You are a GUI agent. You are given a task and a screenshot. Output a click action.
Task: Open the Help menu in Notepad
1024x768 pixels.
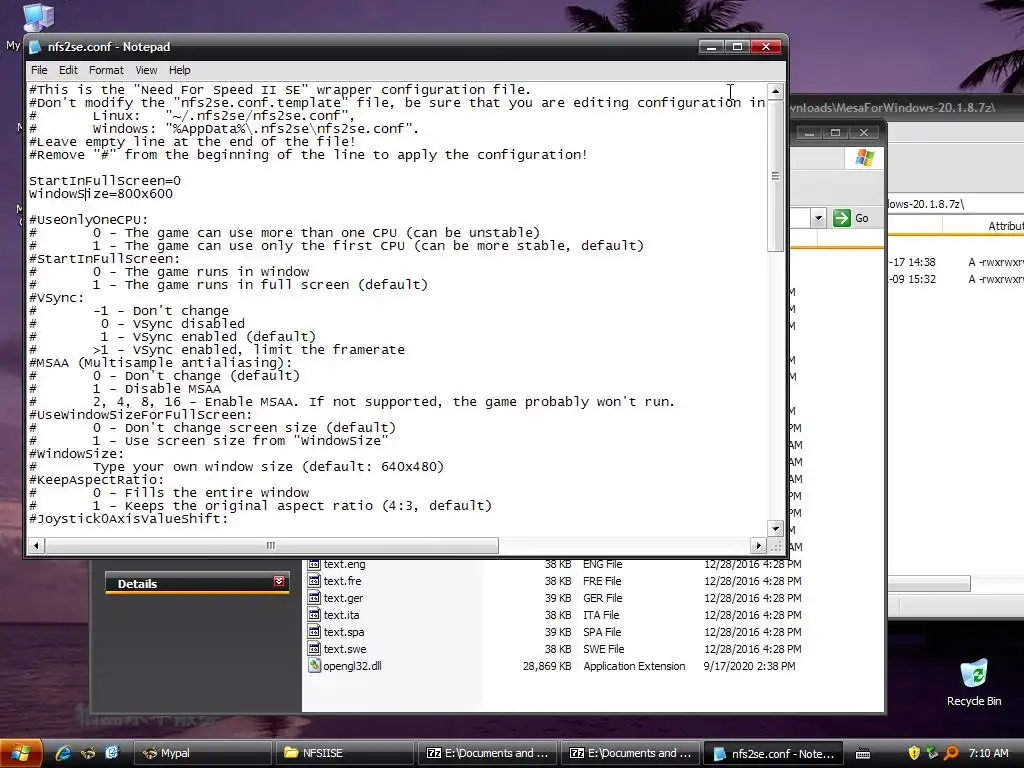[180, 70]
